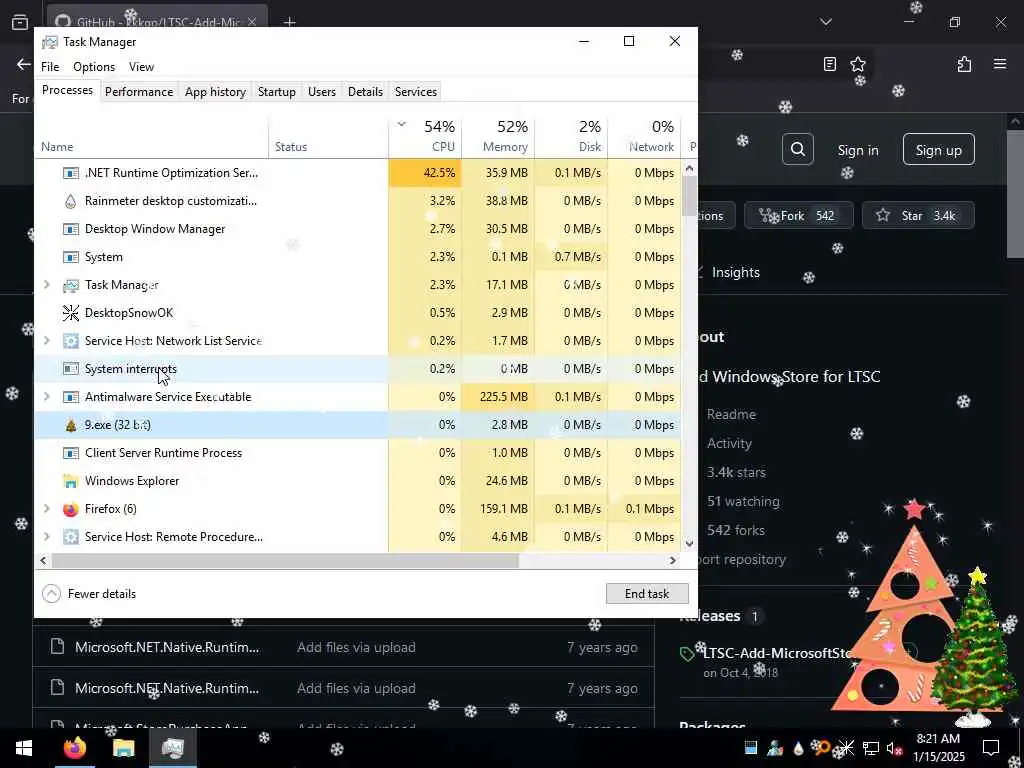Click the Christmas tree icon beside 9.exe
The height and width of the screenshot is (768, 1024).
[71, 425]
